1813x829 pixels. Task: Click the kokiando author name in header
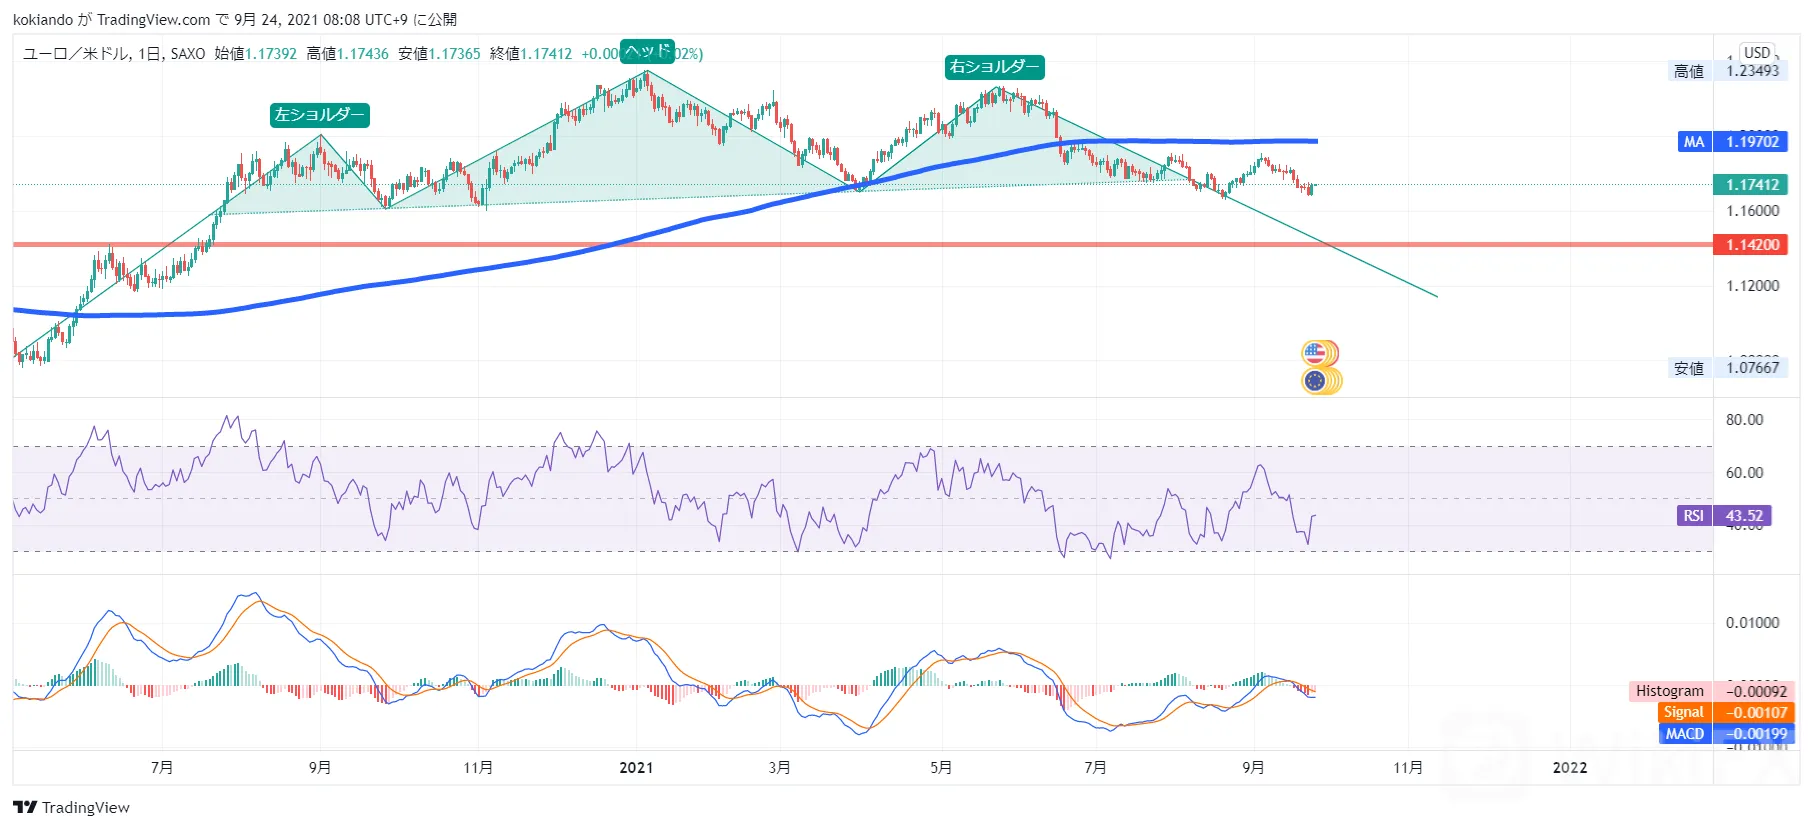click(43, 20)
